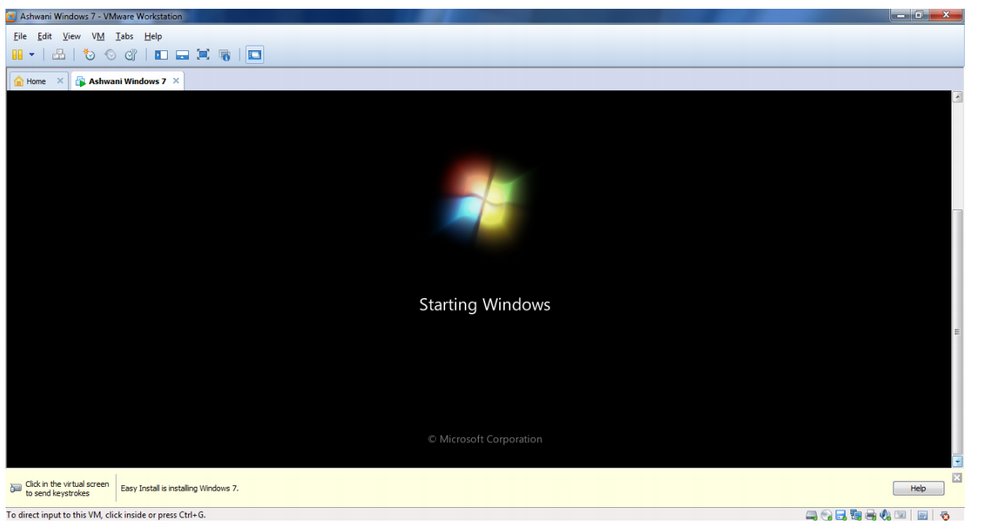Screen dimensions: 988x526
Task: Click the vertical scrollbar down arrow
Action: coord(957,462)
